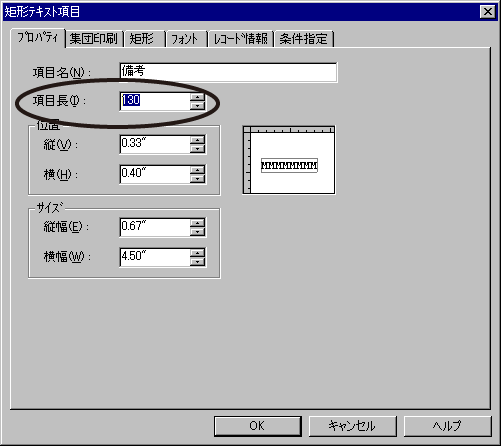Decrease 項目長 value with down arrow
The height and width of the screenshot is (446, 501).
click(198, 105)
